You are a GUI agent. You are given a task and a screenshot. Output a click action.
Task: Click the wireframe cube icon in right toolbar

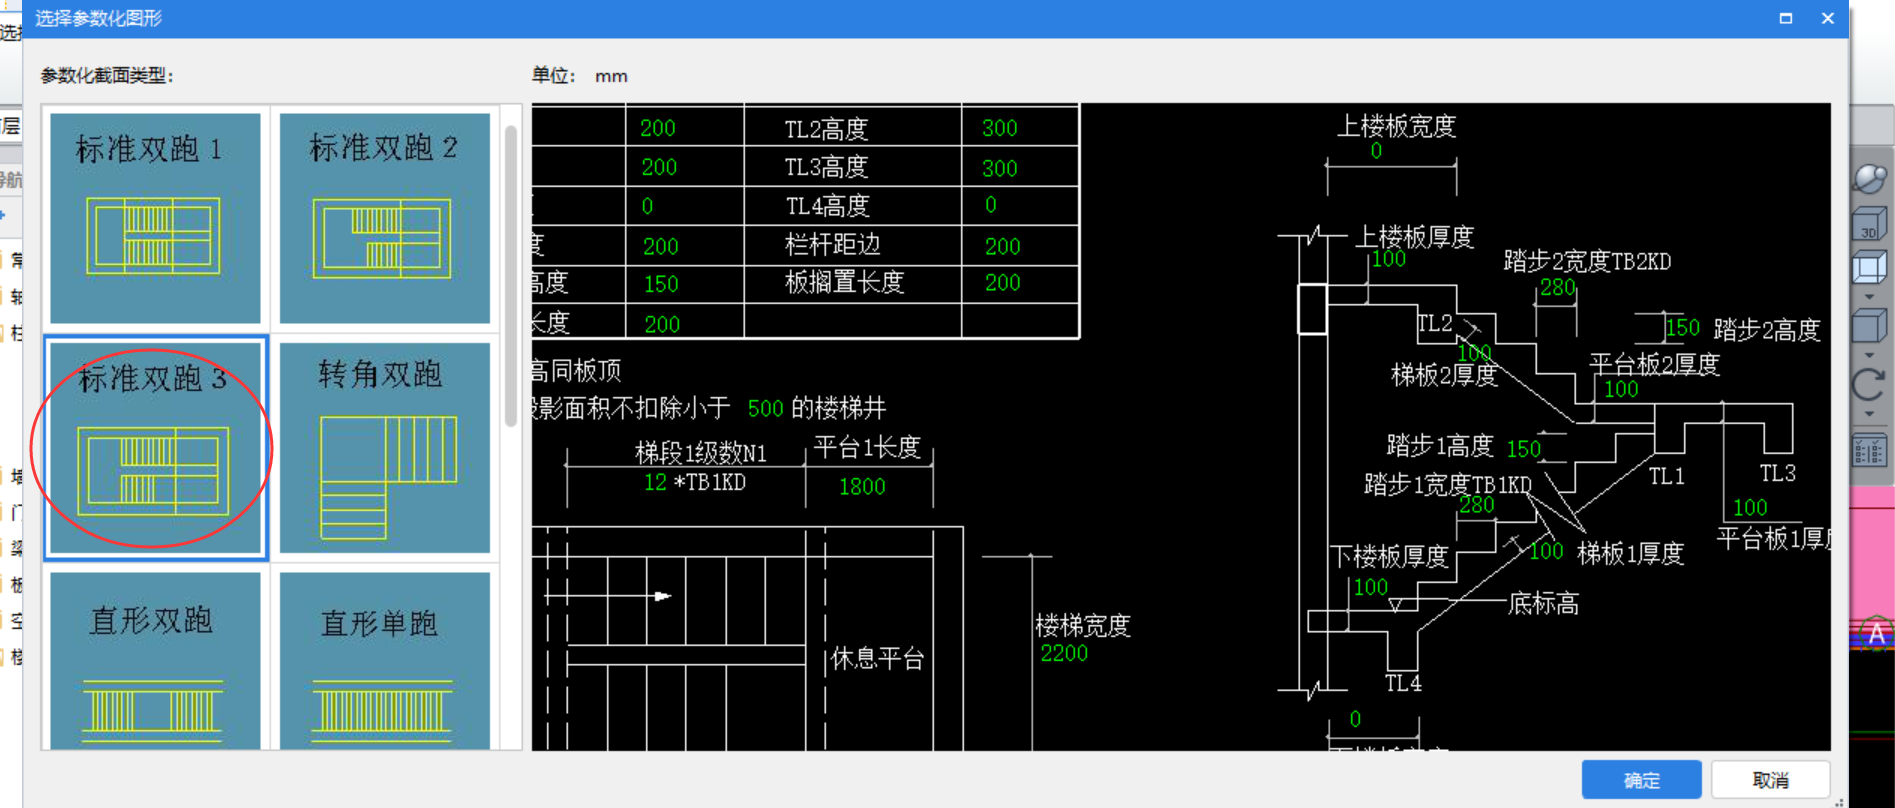(x=1869, y=268)
